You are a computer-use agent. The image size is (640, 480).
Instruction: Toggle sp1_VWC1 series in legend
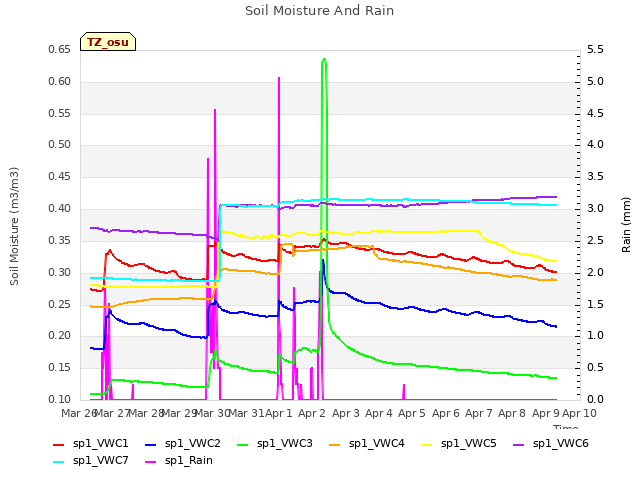click(x=91, y=444)
